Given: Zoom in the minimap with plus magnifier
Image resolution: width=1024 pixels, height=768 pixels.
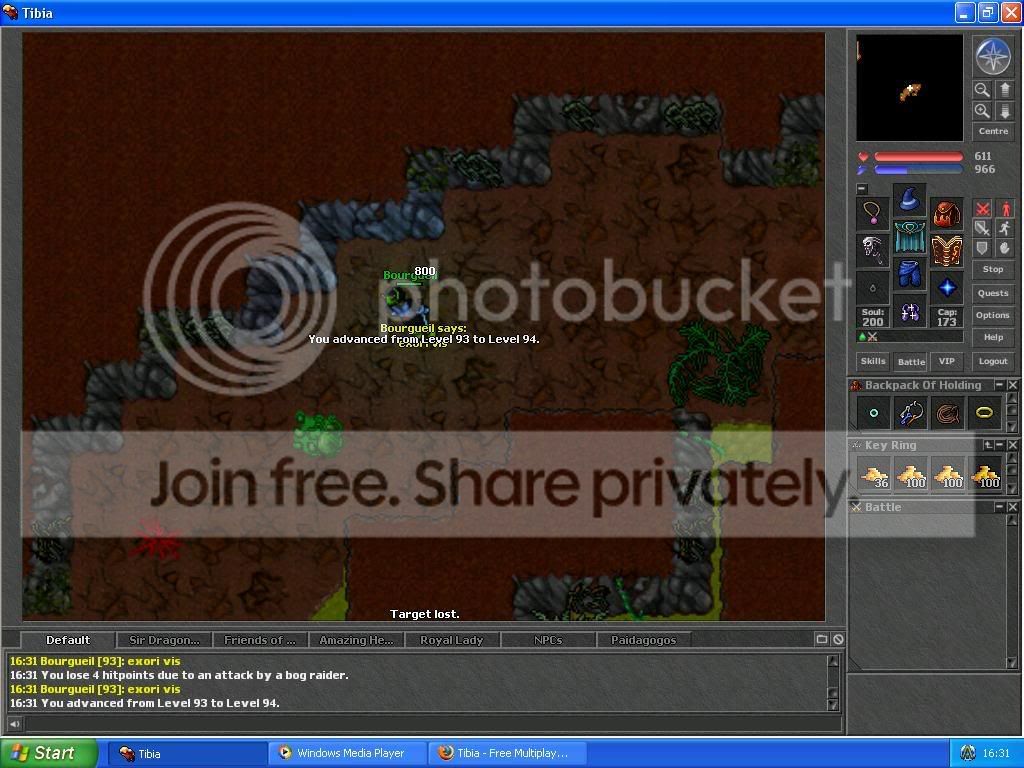Looking at the screenshot, I should (x=982, y=110).
